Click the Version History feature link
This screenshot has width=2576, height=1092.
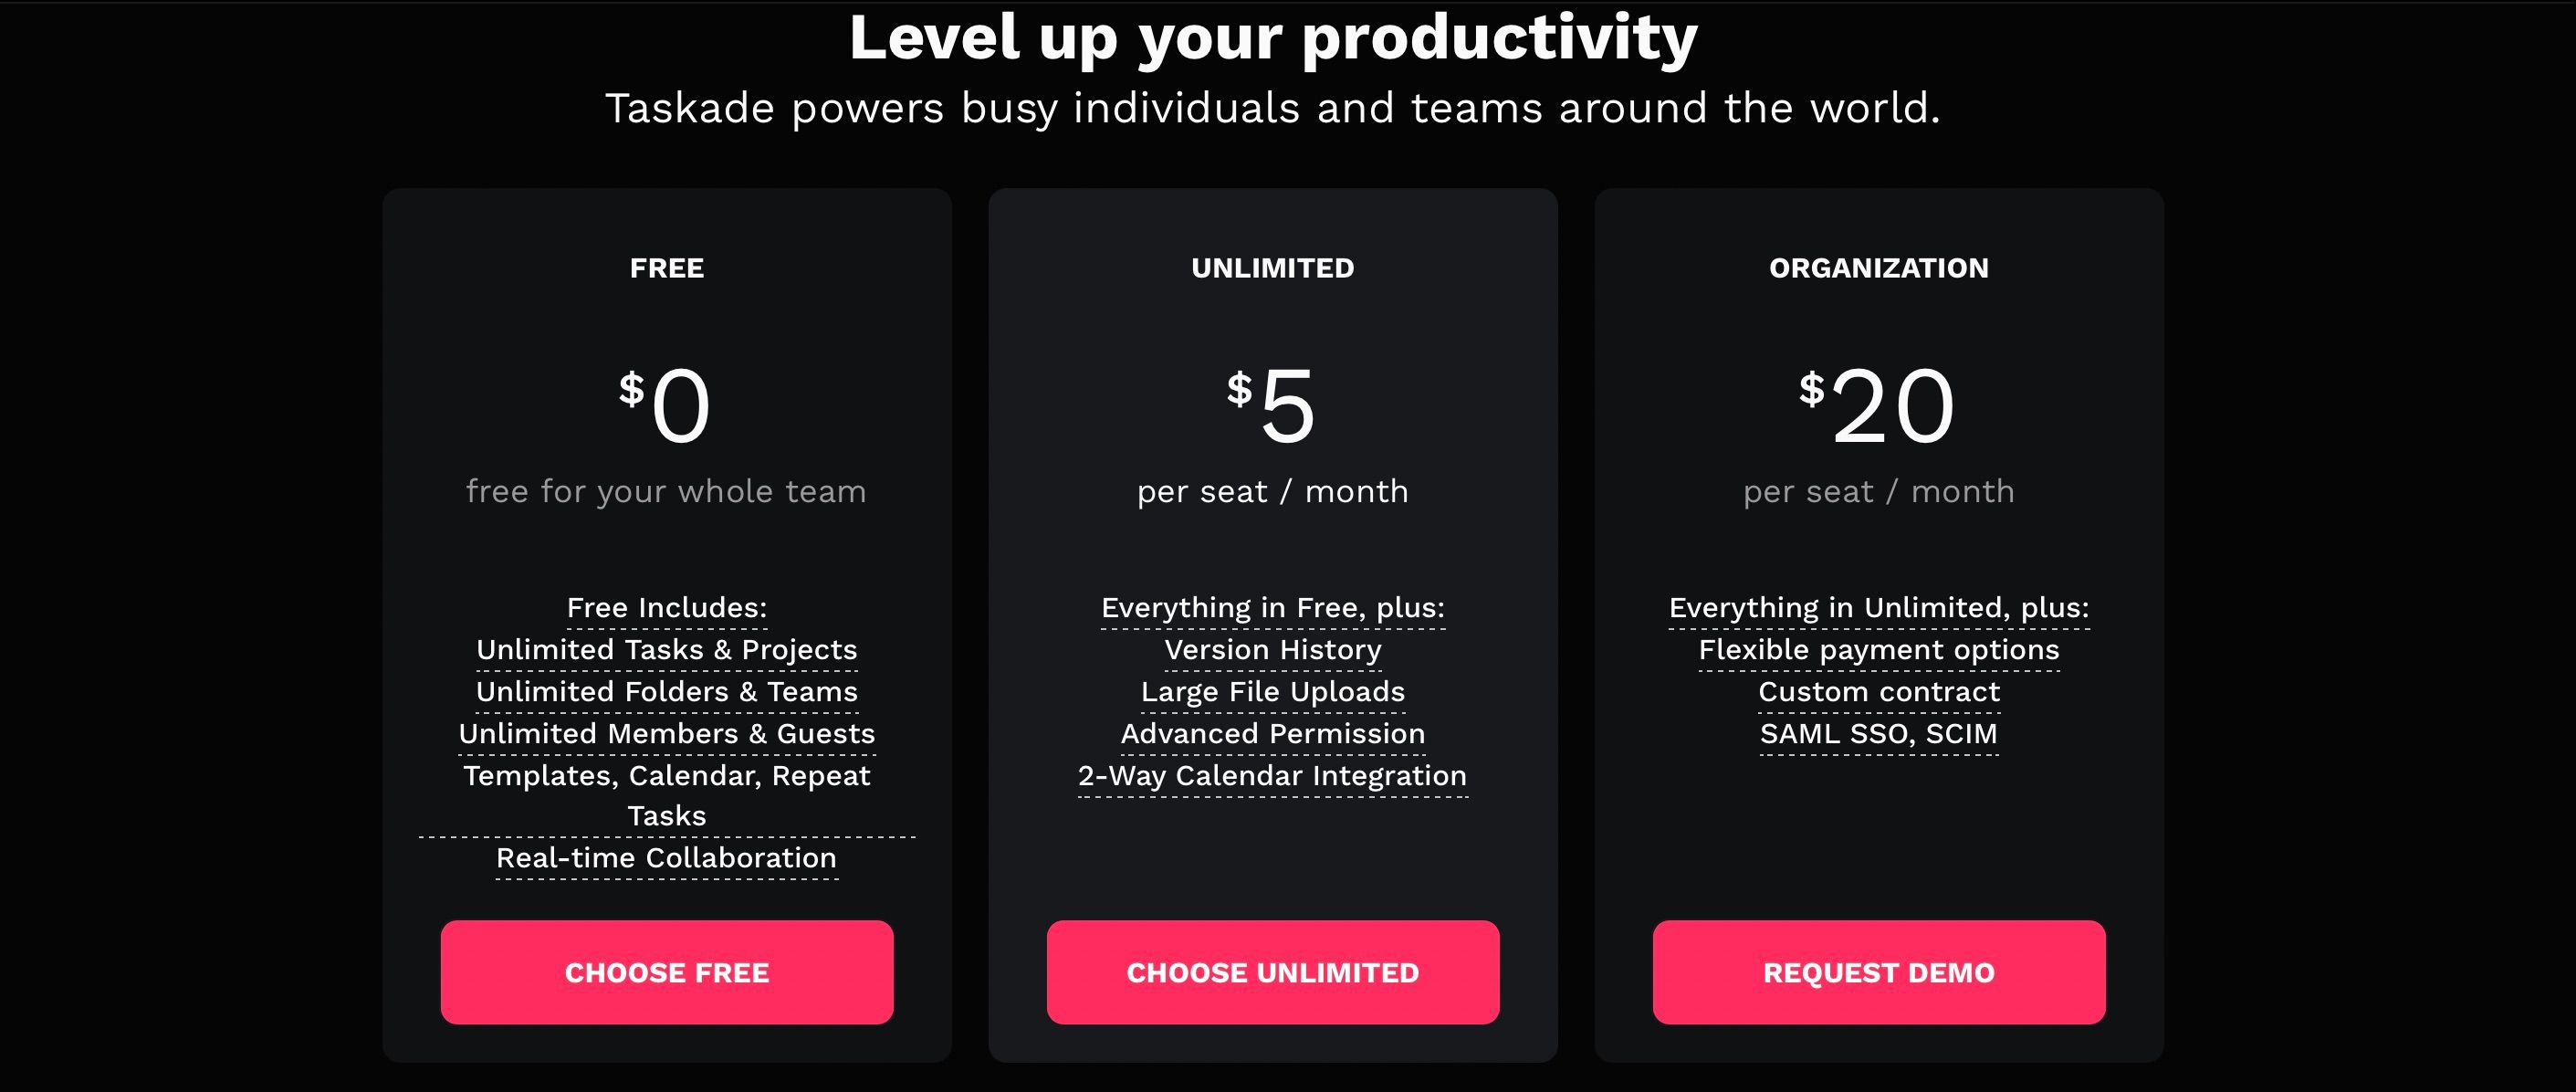tap(1273, 650)
